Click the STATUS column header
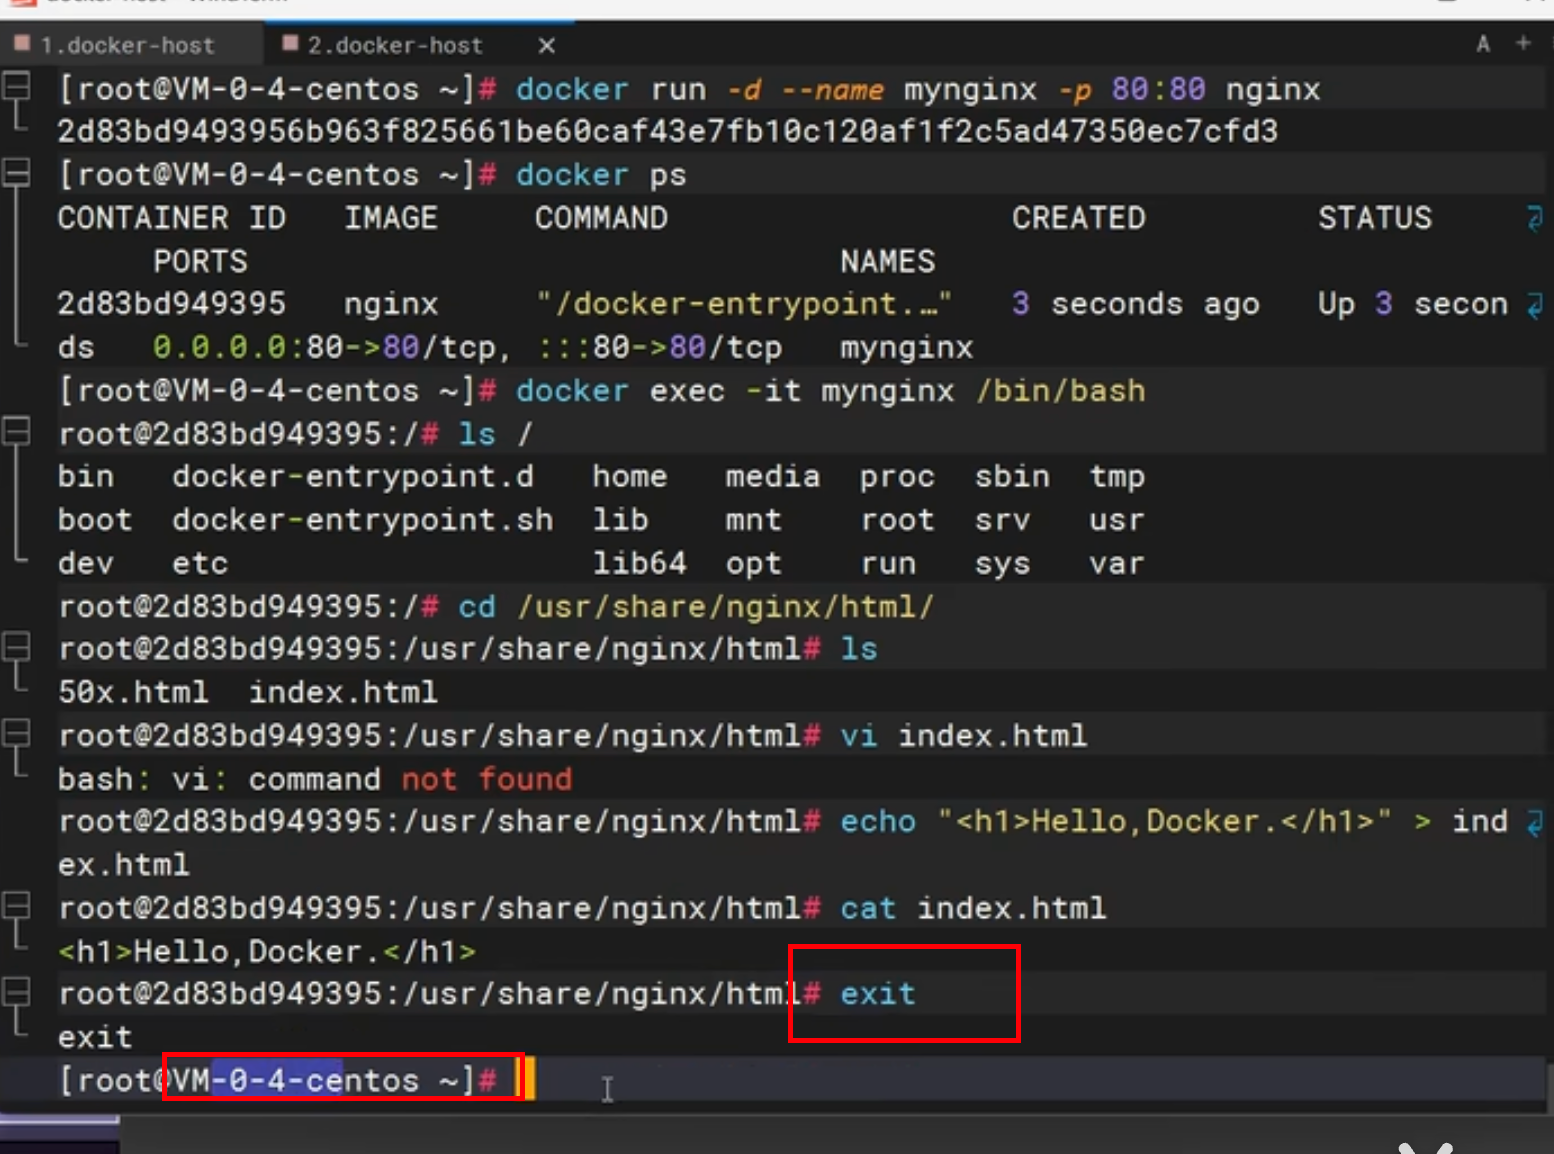This screenshot has width=1554, height=1154. pyautogui.click(x=1375, y=218)
